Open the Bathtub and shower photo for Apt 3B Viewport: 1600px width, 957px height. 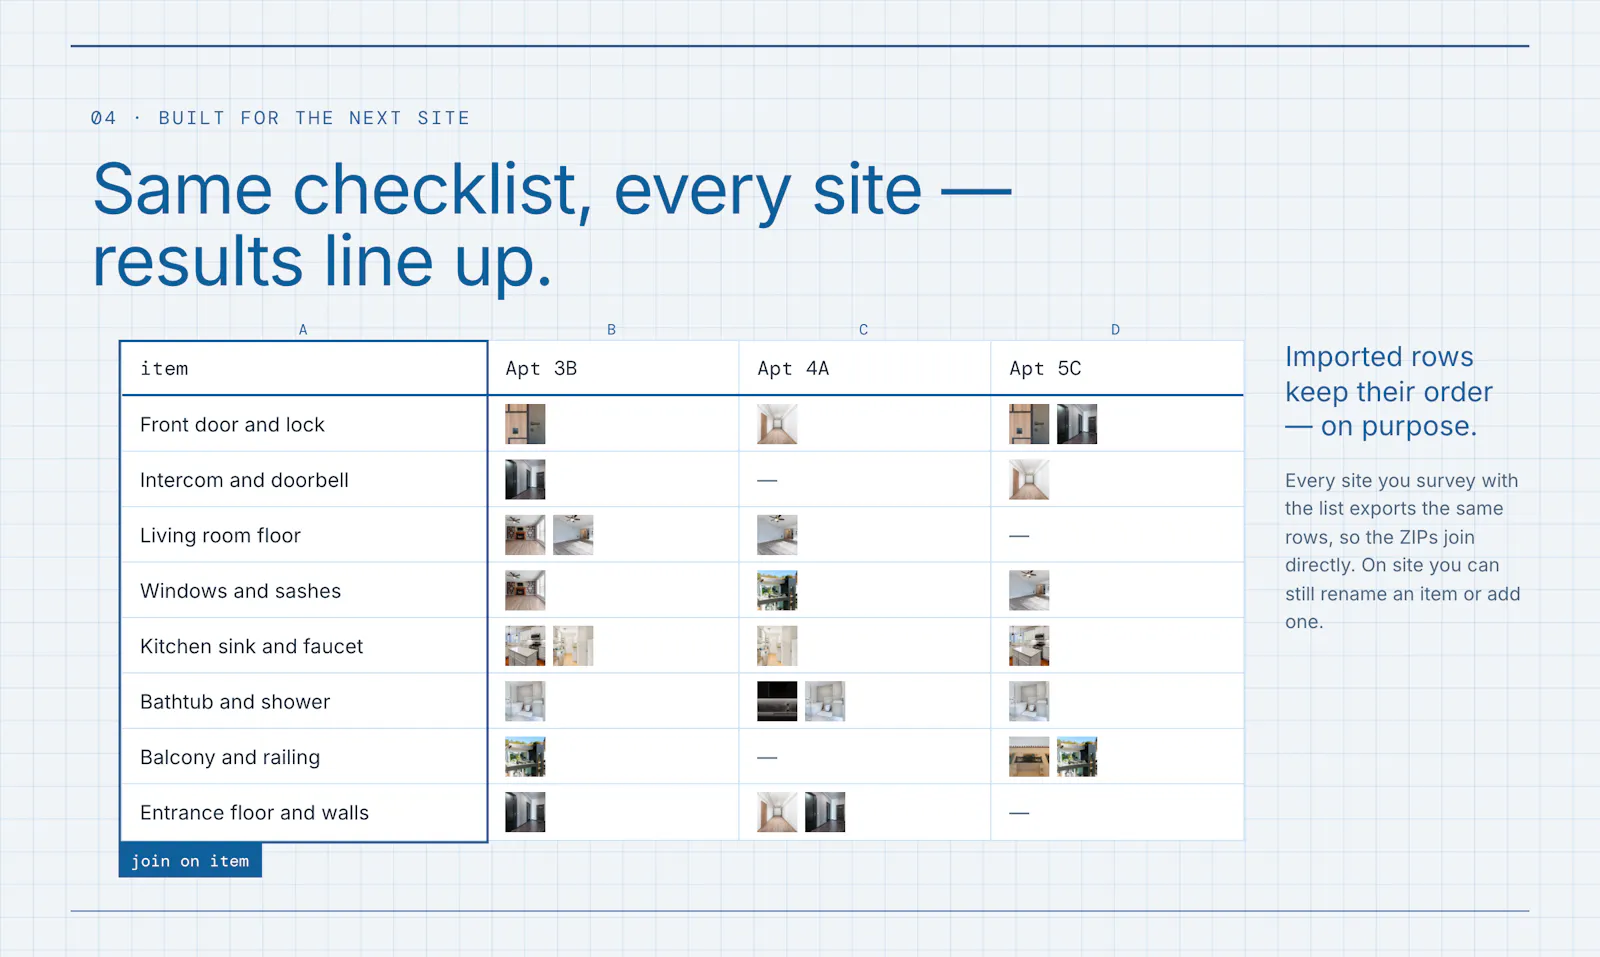[x=525, y=702]
